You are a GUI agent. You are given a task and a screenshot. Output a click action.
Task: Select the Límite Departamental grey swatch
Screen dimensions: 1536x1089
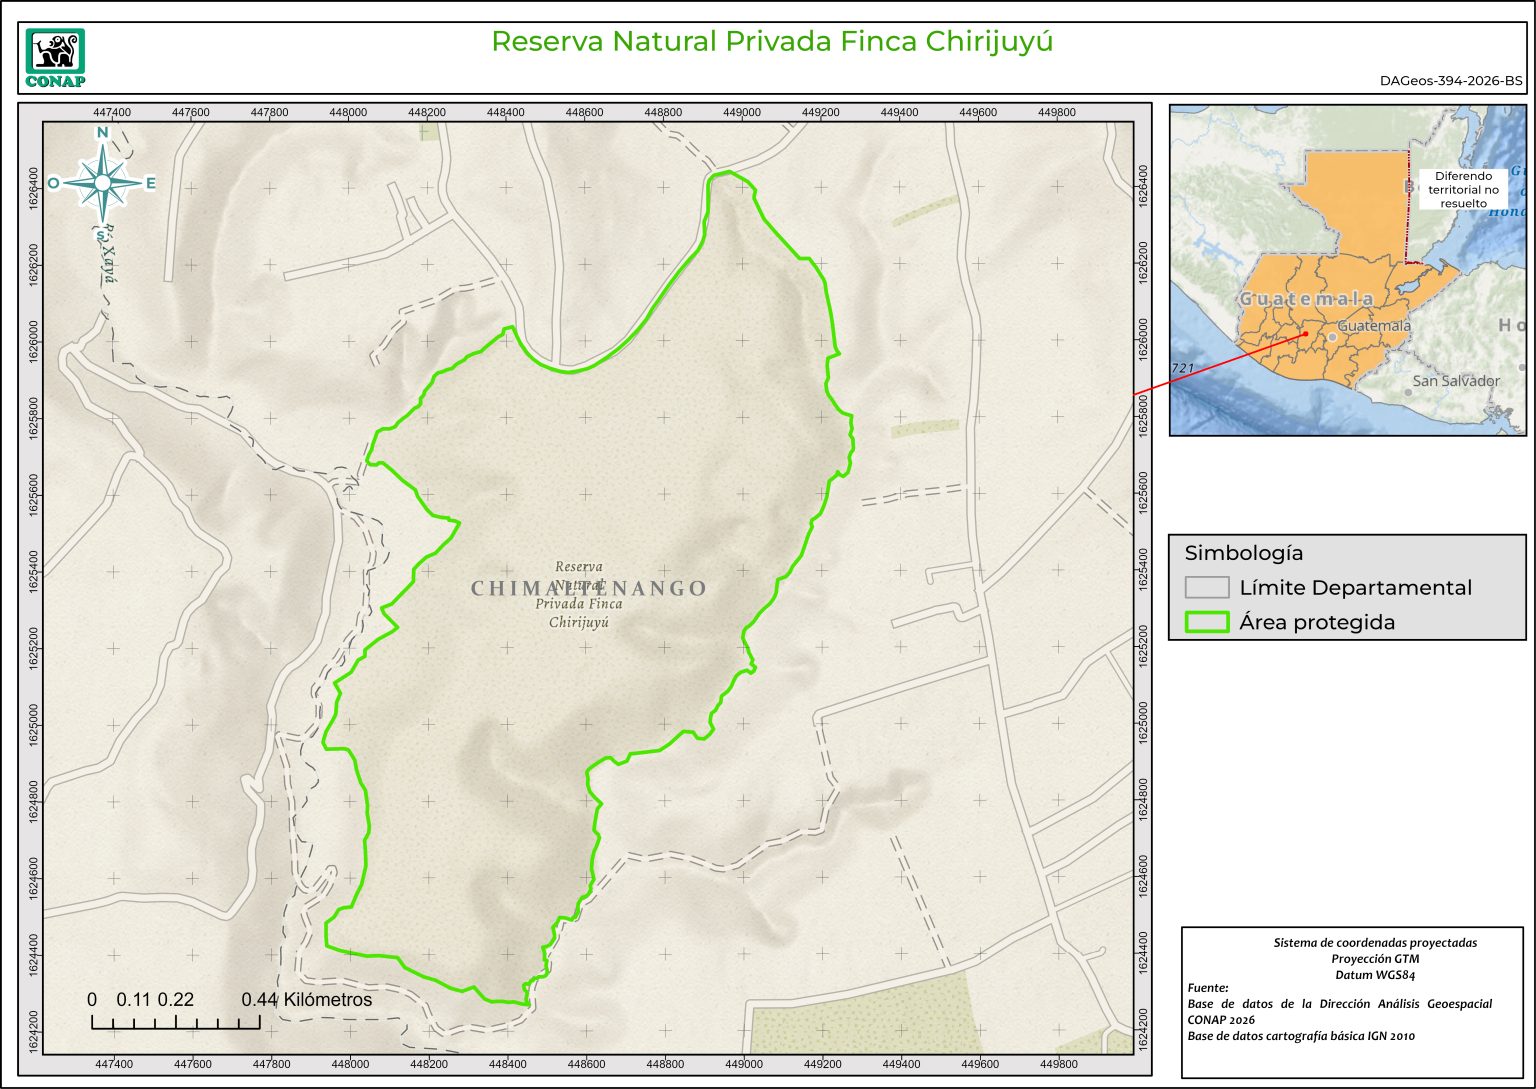[x=1206, y=587]
